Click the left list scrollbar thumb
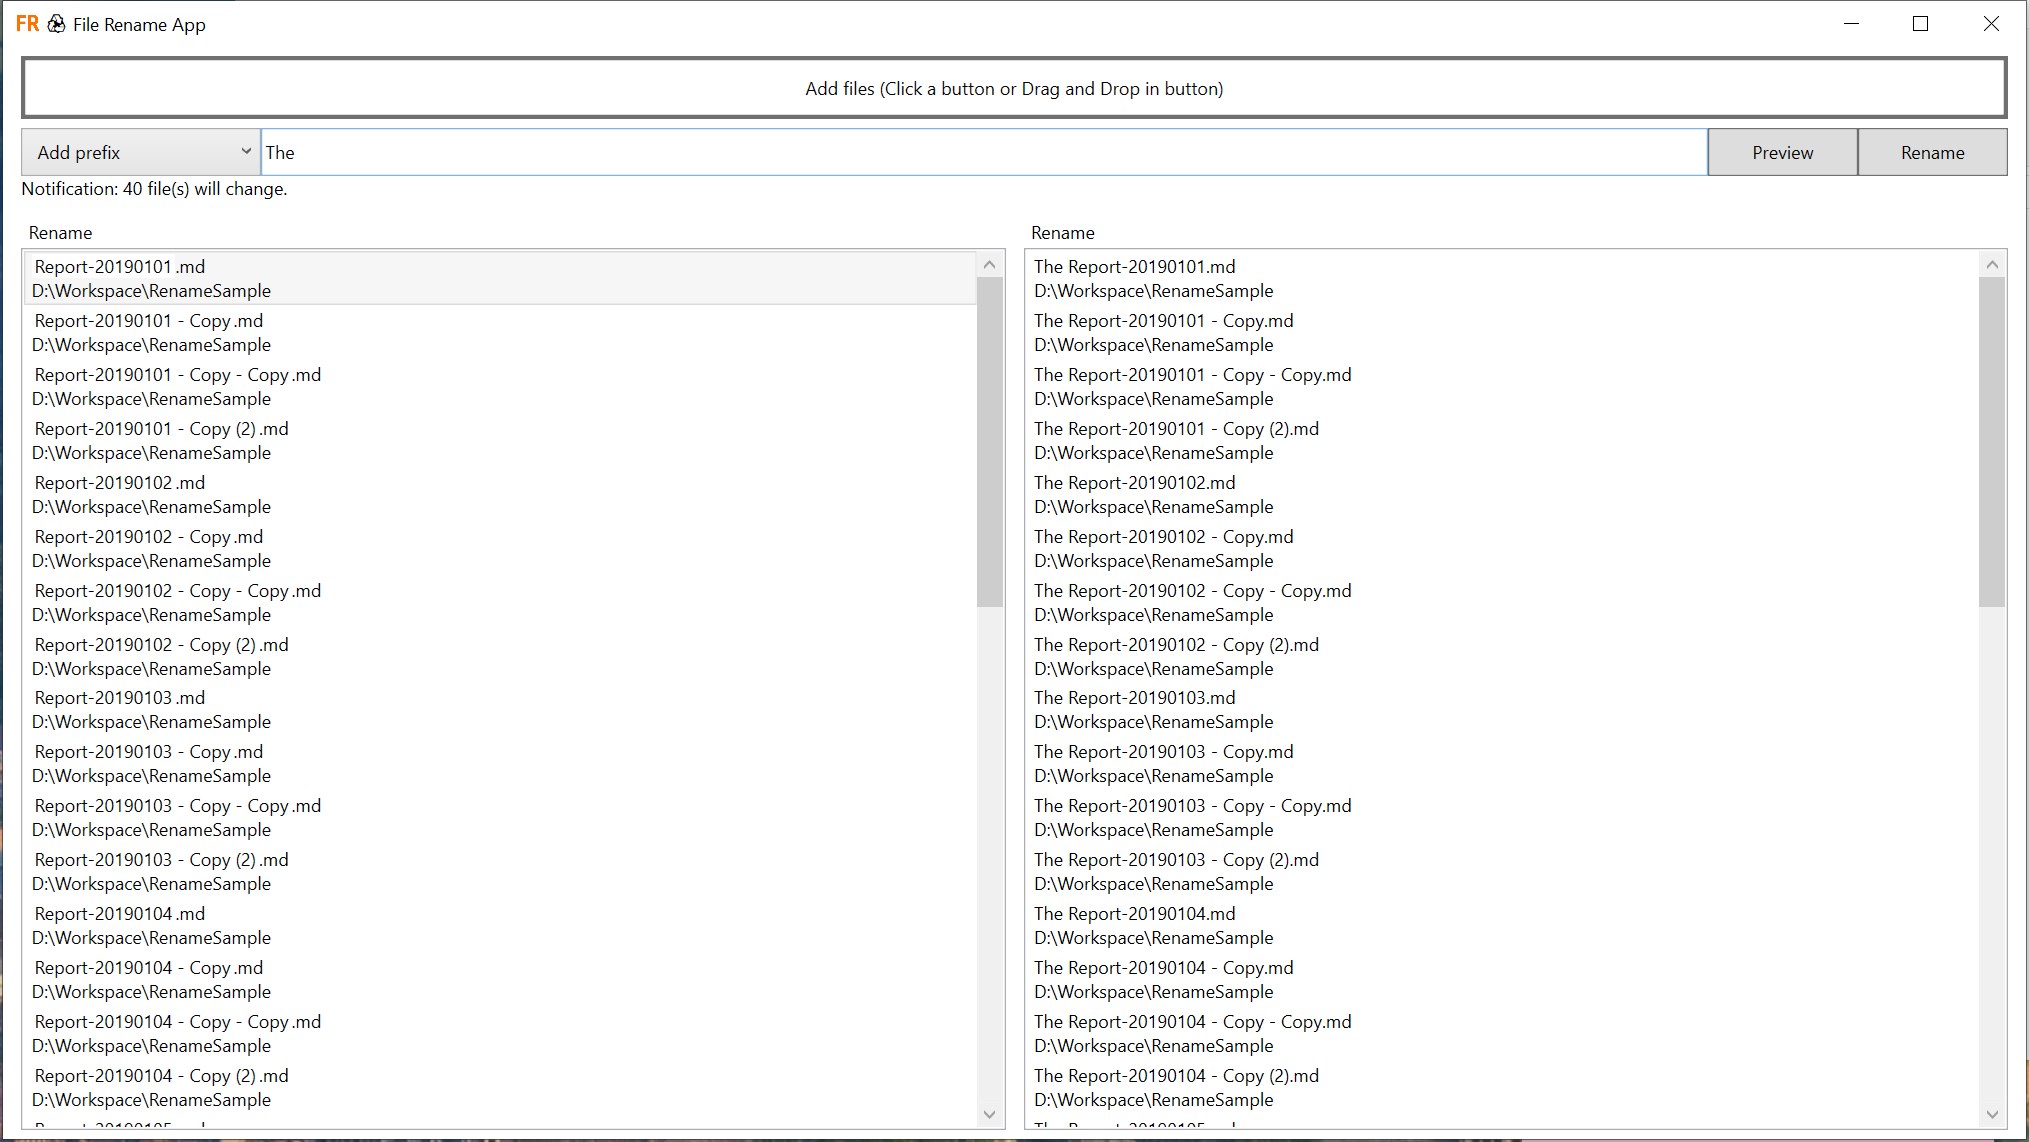This screenshot has height=1142, width=2029. 989,441
